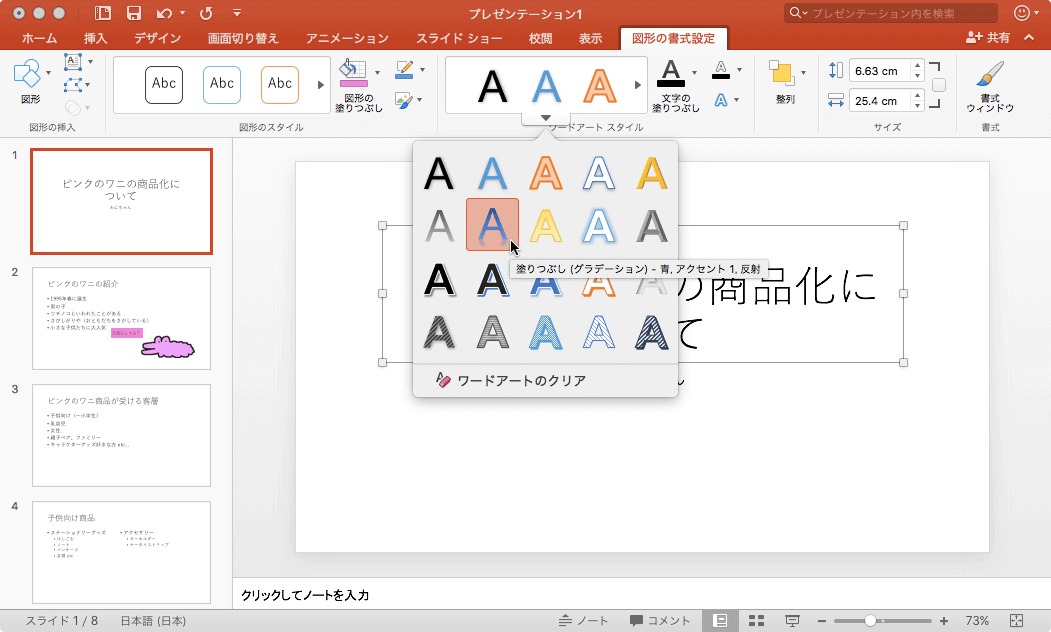
Task: Click the Save icon in title bar
Action: tap(133, 13)
